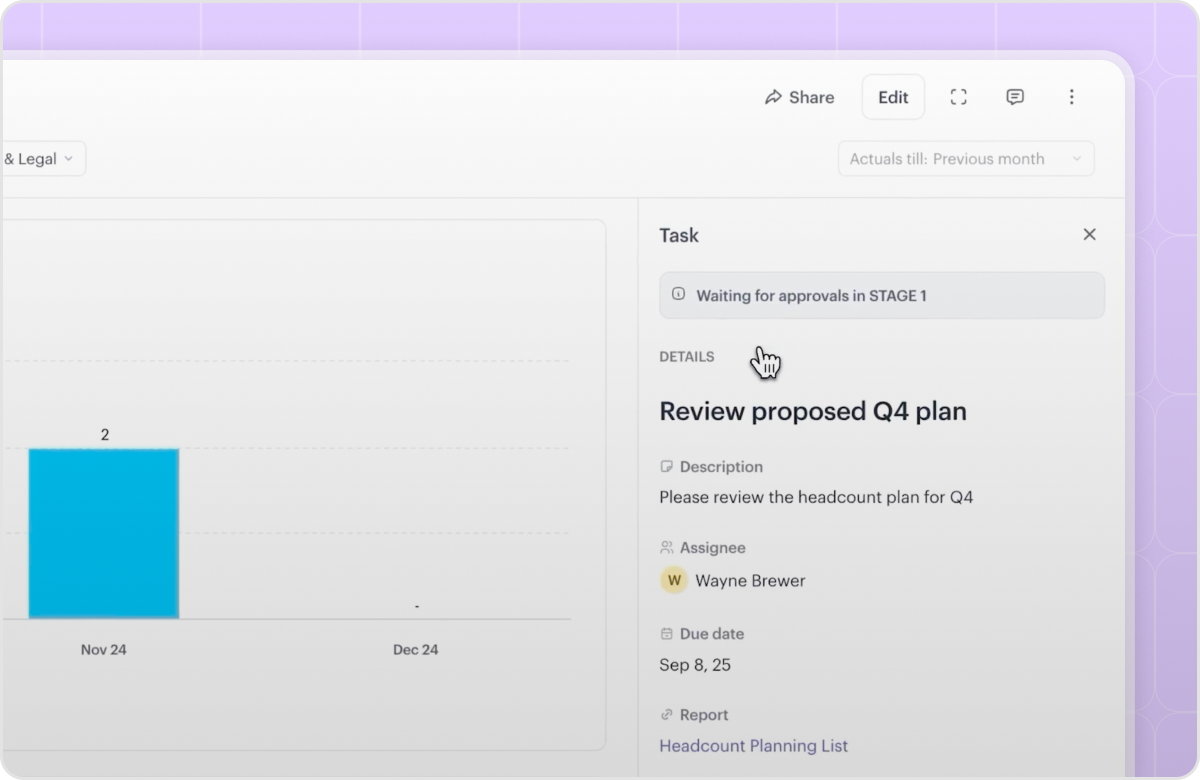Click the bar value label '2'

(x=105, y=434)
